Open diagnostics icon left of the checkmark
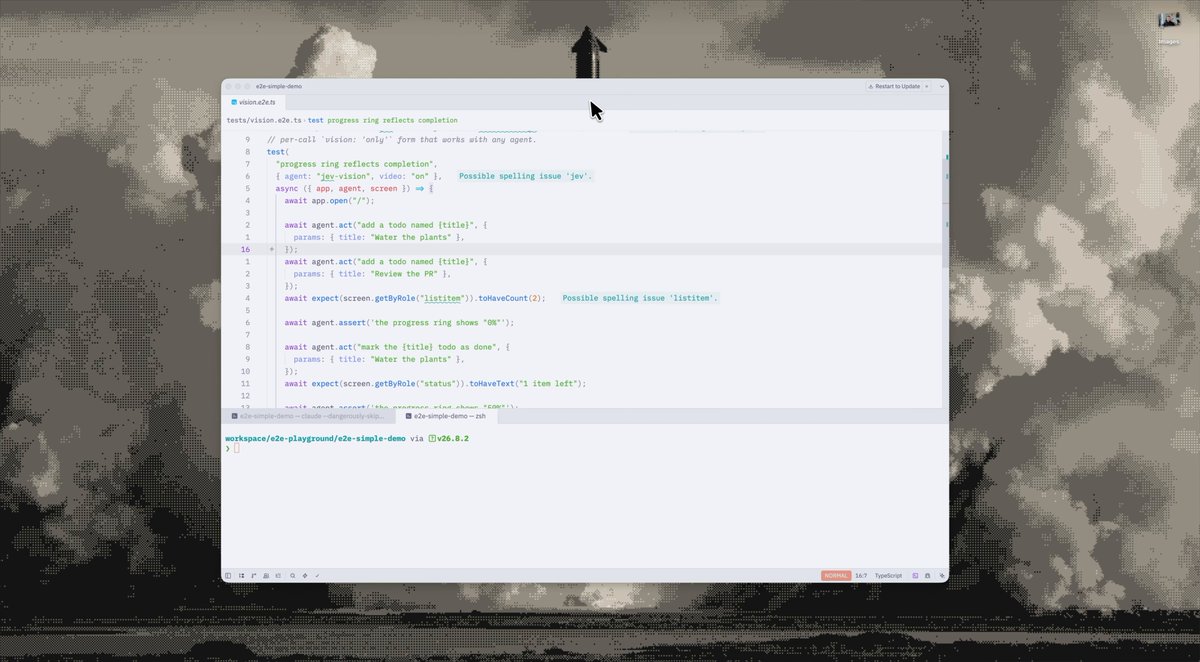1200x662 pixels. click(304, 575)
